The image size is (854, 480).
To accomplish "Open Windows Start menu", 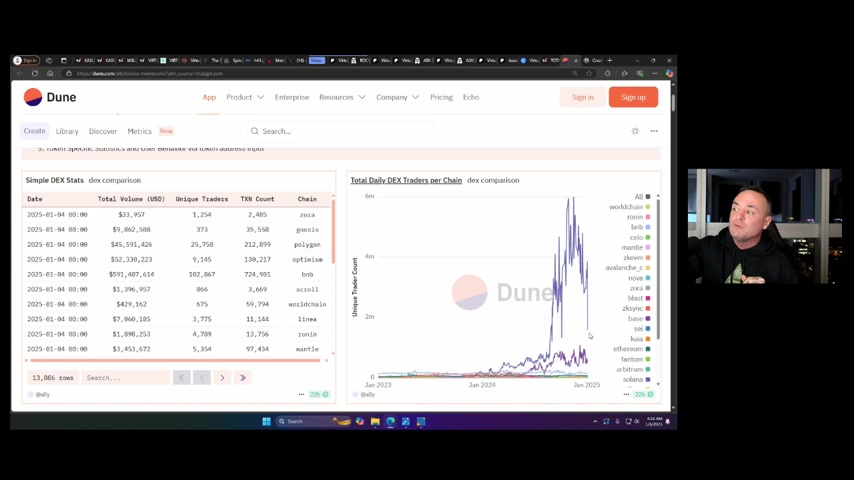I will point(266,421).
